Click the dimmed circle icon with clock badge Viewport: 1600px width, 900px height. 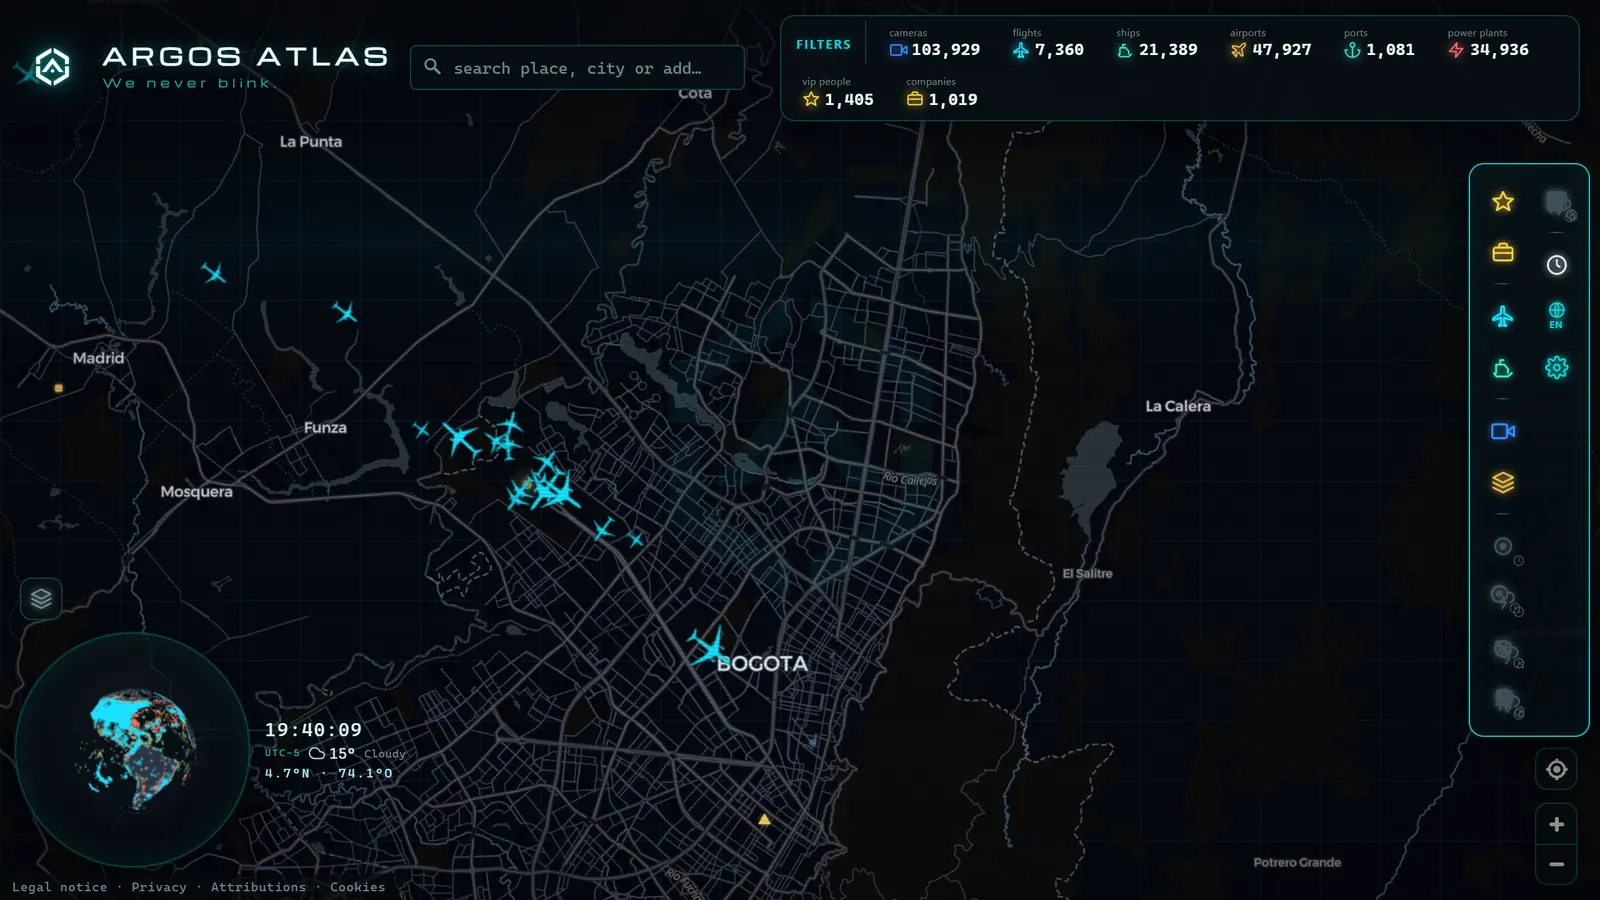(x=1507, y=549)
